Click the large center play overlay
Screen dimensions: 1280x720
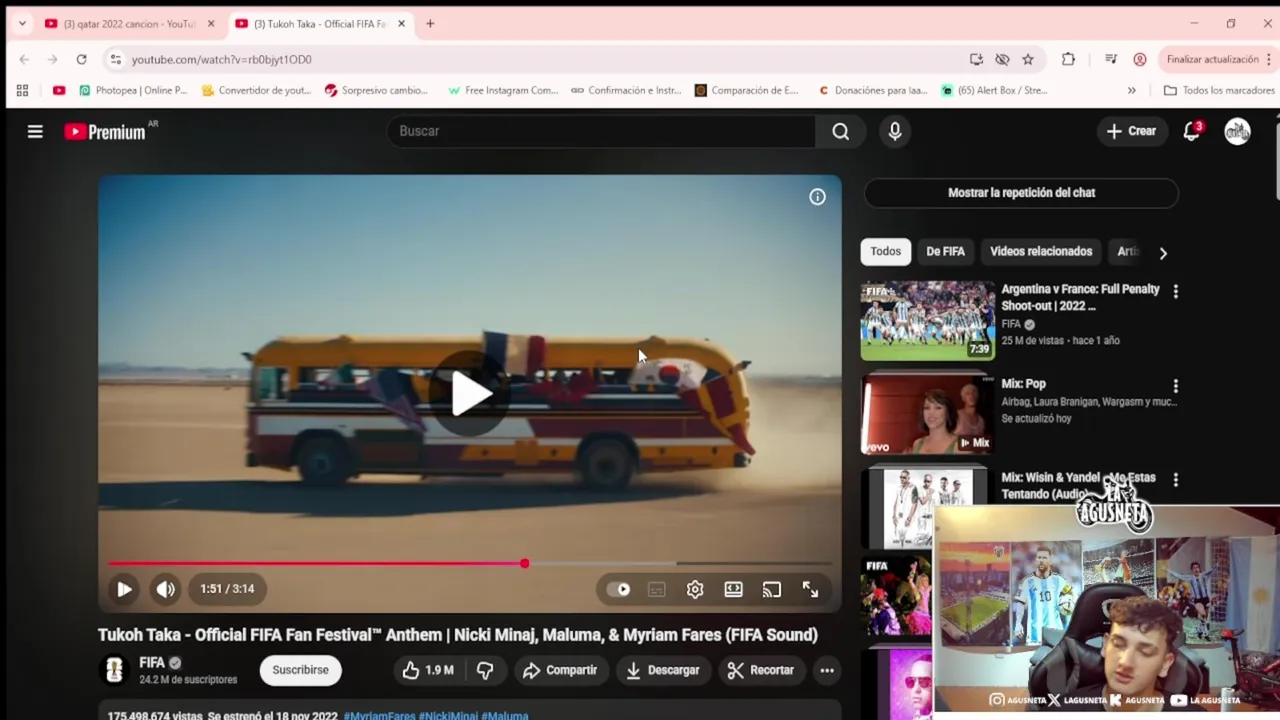click(x=470, y=393)
